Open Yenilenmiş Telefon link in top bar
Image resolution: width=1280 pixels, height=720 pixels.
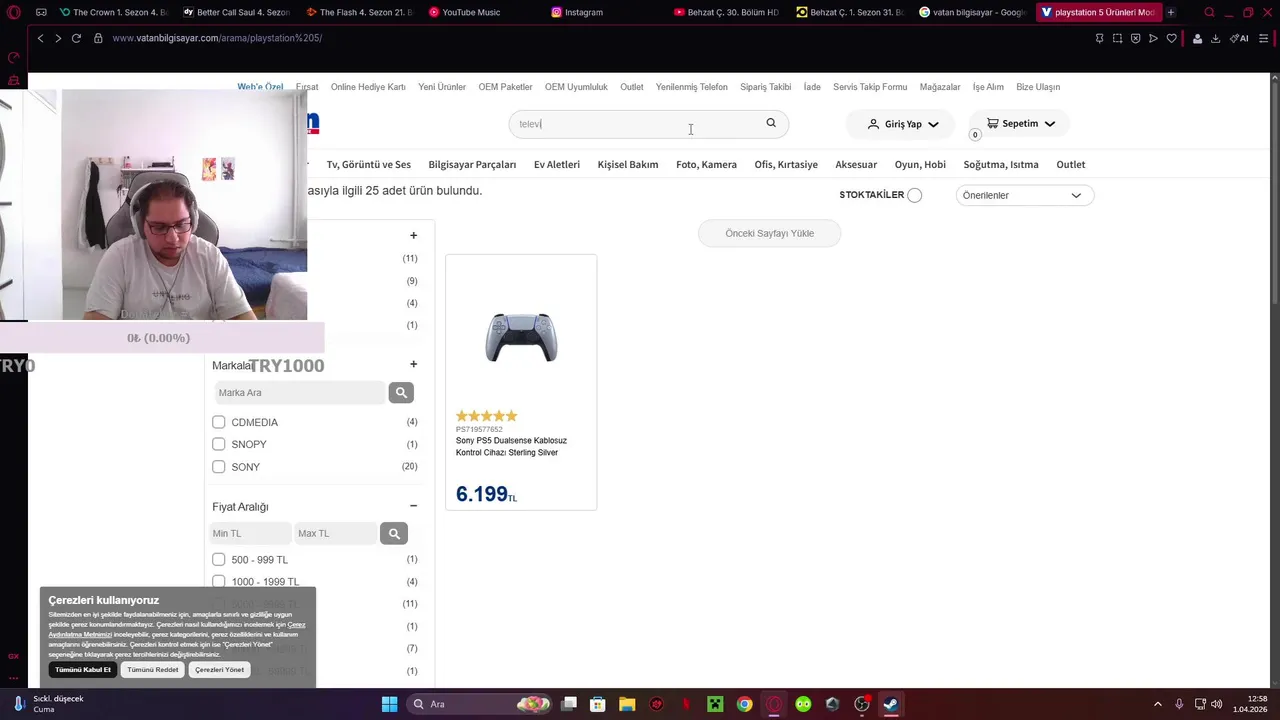(692, 87)
